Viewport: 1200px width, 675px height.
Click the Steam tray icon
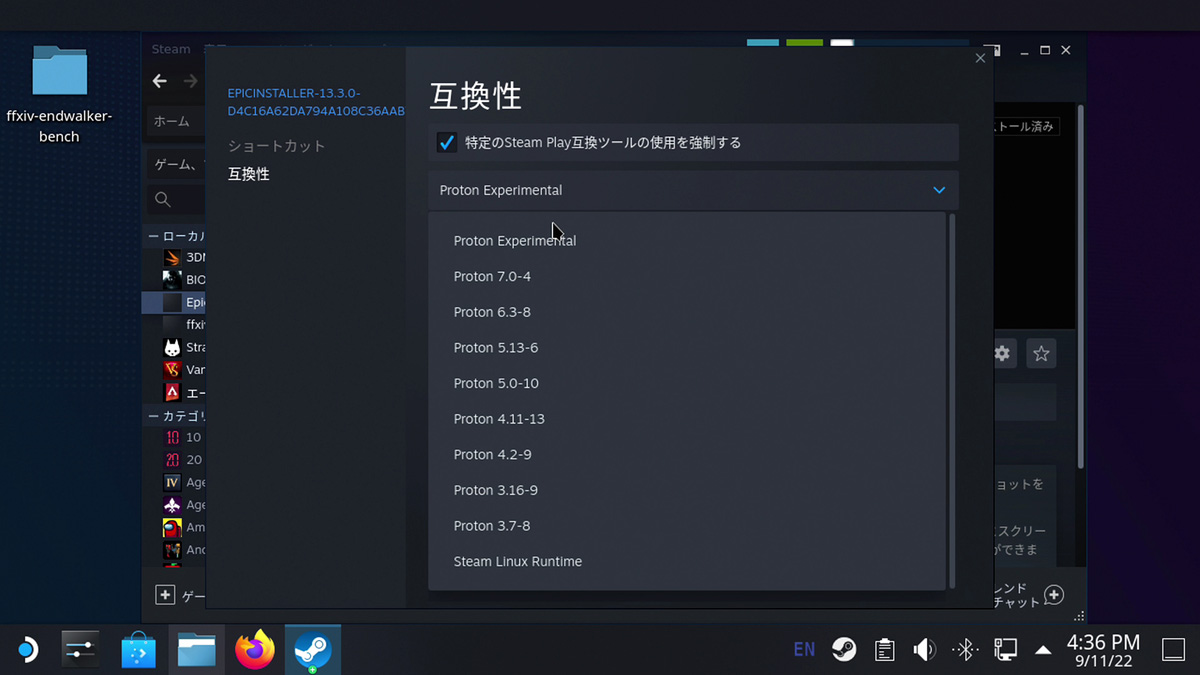point(844,650)
